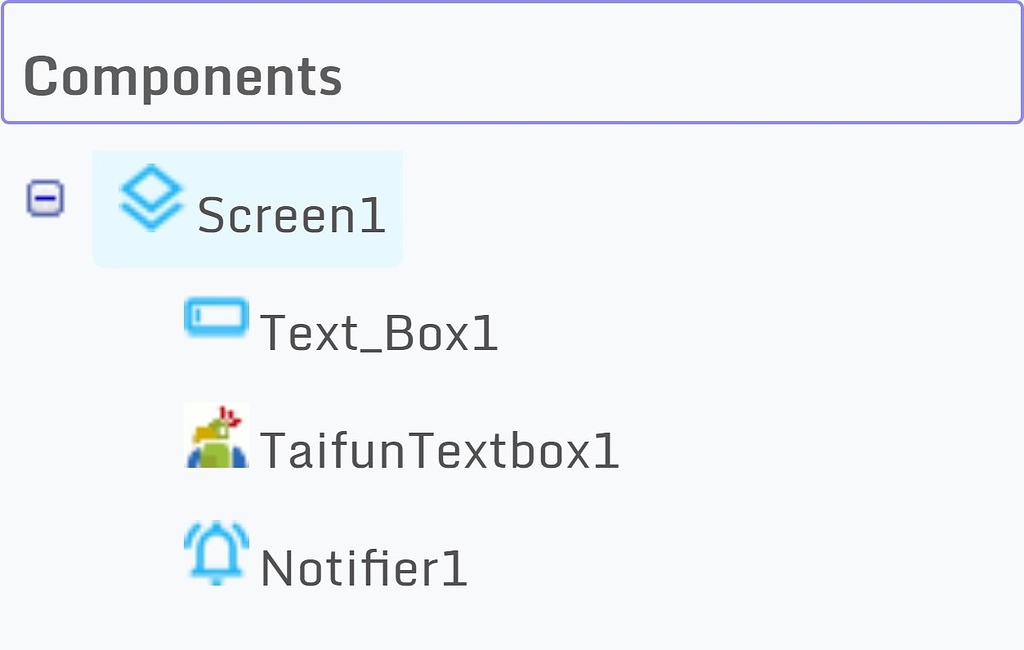Select Screen1 in the components tree
Screen dimensions: 1024x650
290,212
